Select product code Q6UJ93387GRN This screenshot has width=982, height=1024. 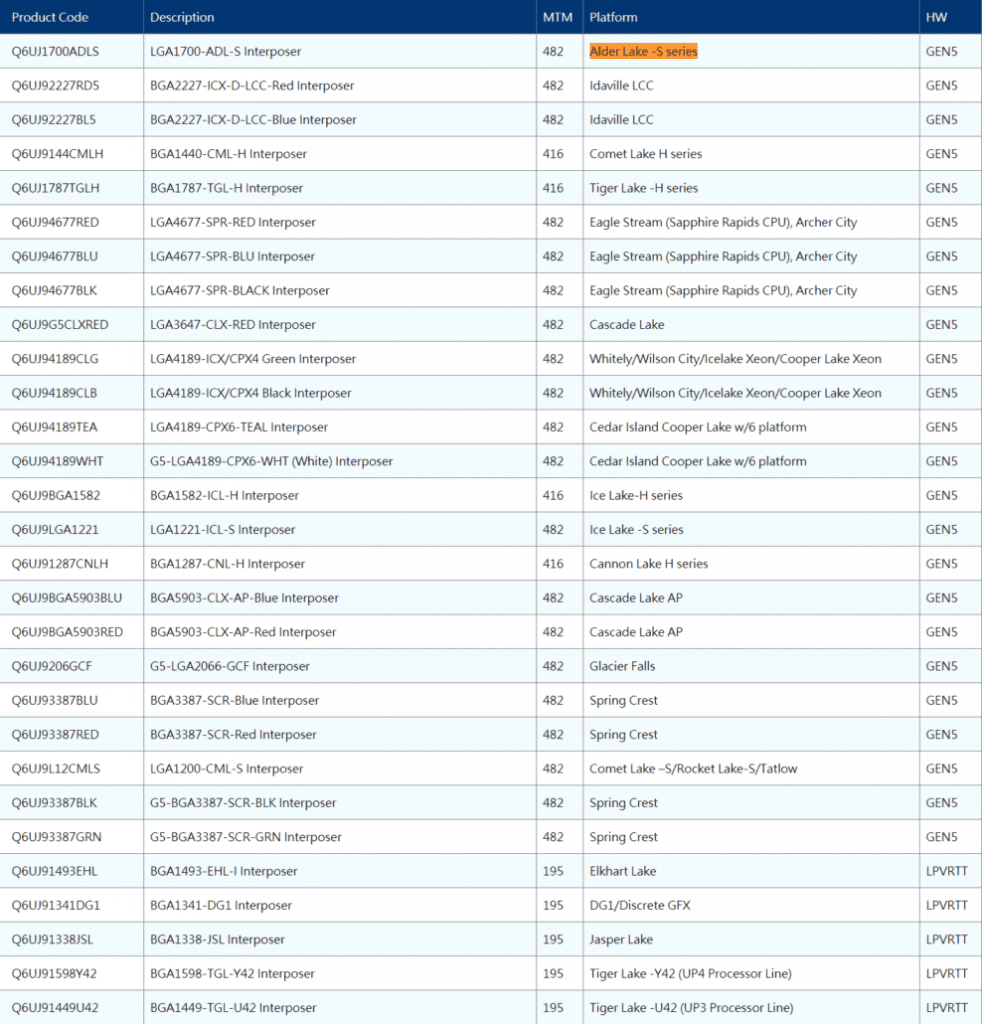point(57,837)
